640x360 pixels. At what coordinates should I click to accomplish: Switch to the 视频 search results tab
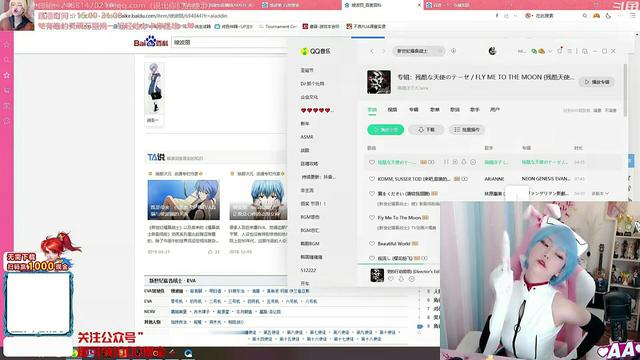(x=392, y=109)
